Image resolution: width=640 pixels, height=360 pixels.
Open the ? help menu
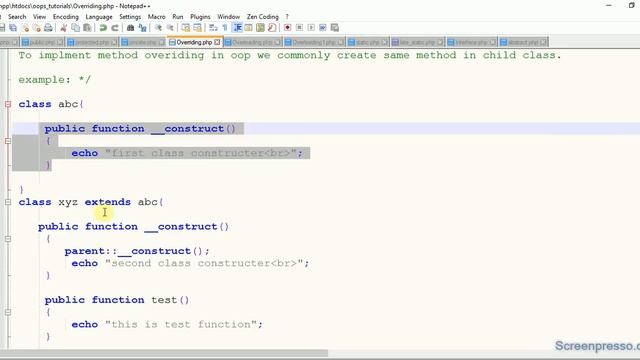(287, 17)
